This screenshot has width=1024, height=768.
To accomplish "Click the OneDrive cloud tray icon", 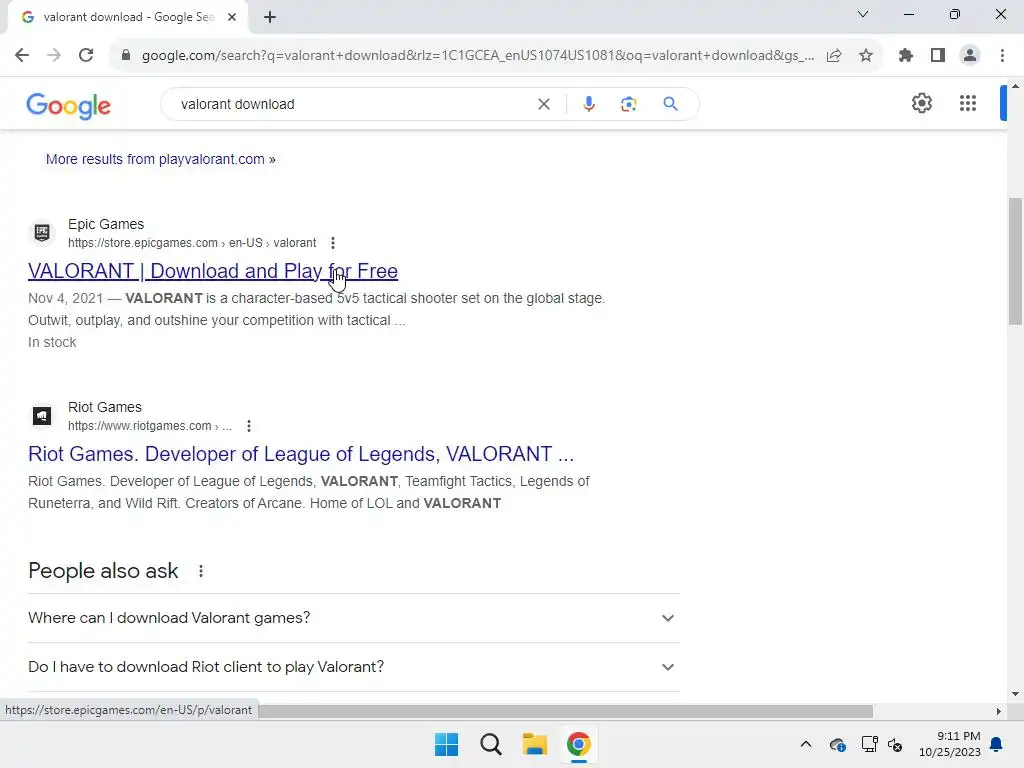I will [x=837, y=744].
